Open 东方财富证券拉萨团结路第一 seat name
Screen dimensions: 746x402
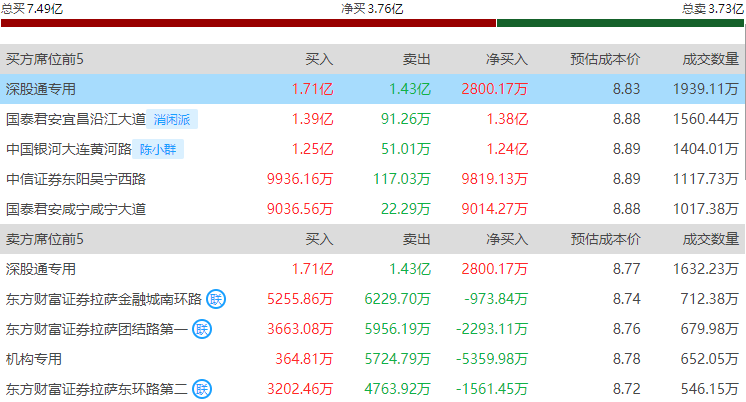click(x=97, y=329)
